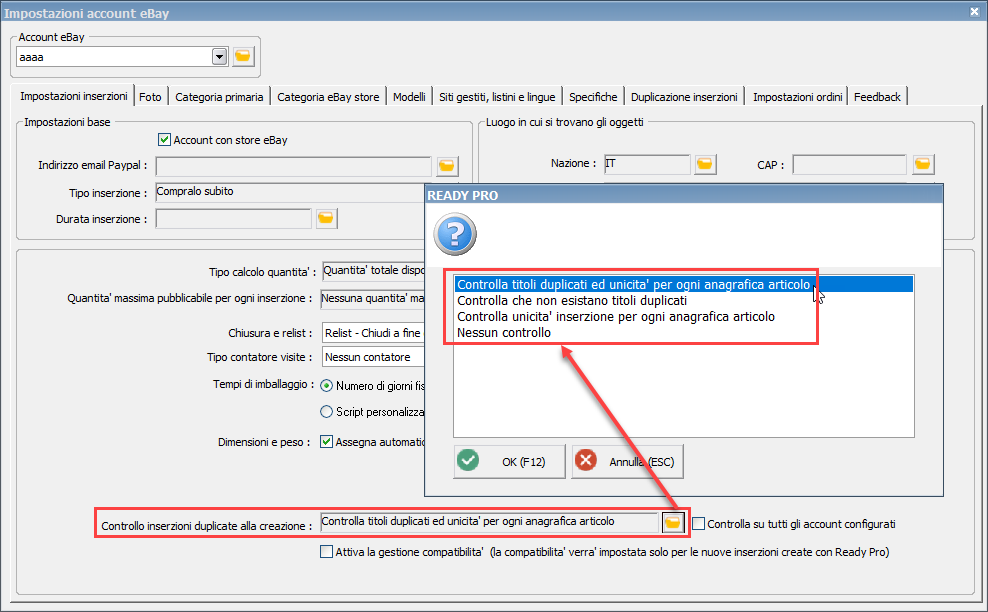This screenshot has width=988, height=612.
Task: Select 'Controlla titoli duplicati ed unicita'' list option
Action: pos(684,284)
